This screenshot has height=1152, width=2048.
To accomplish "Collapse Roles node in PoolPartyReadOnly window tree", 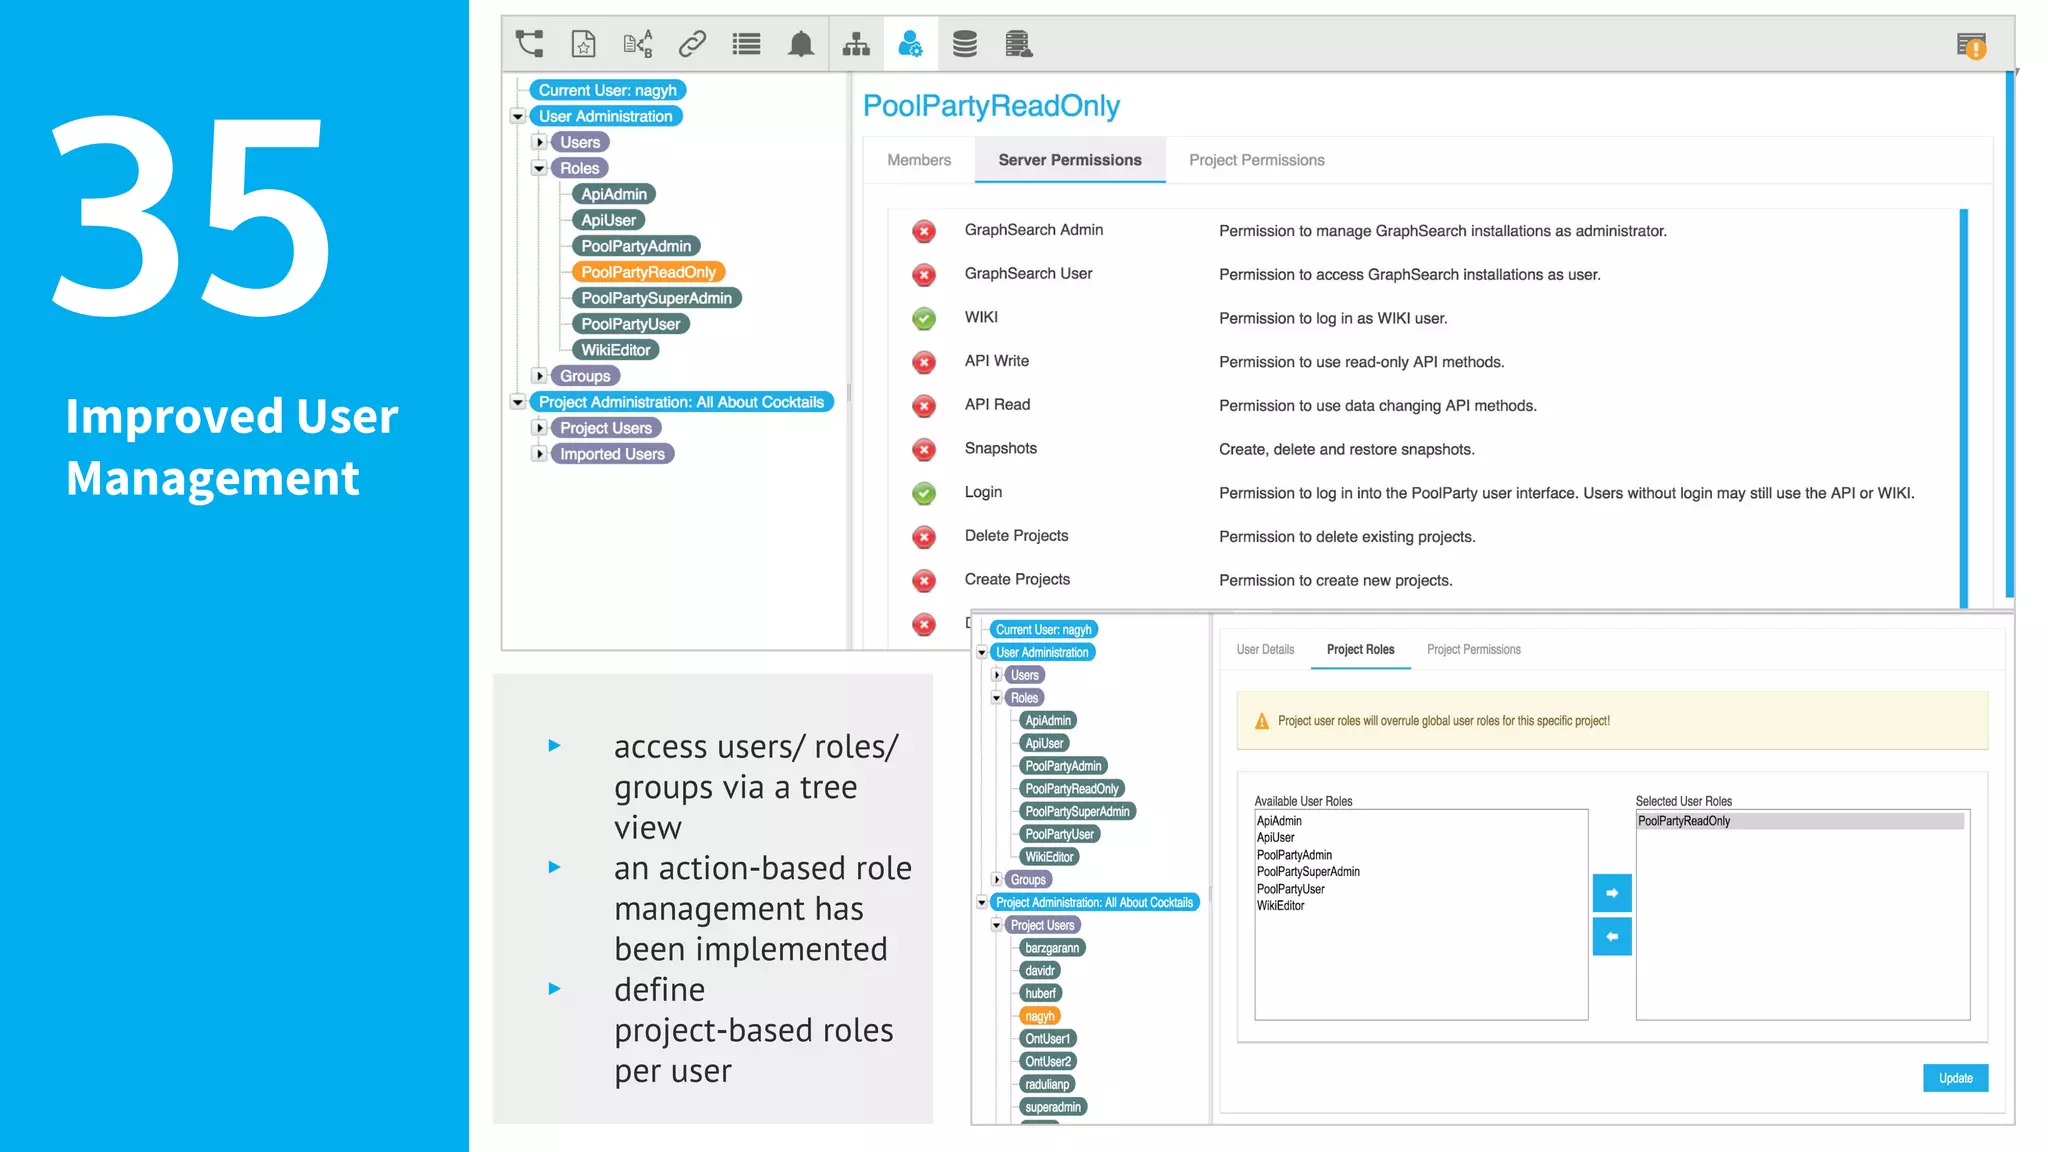I will pyautogui.click(x=539, y=168).
